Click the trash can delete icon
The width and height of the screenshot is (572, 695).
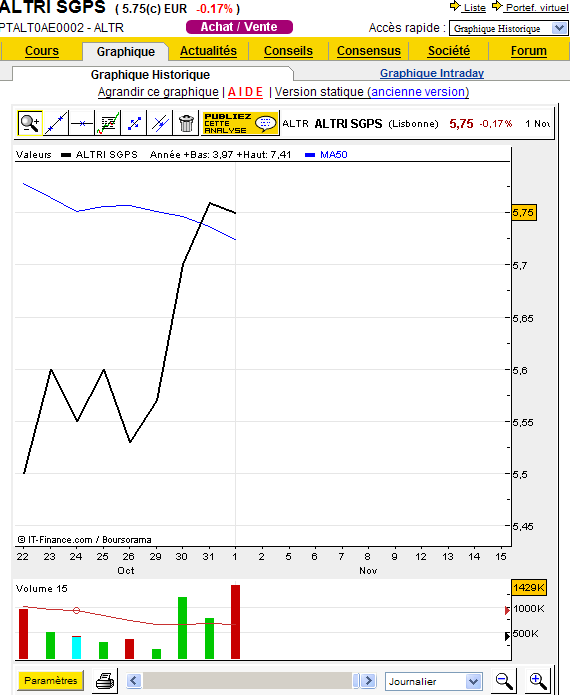coord(186,123)
